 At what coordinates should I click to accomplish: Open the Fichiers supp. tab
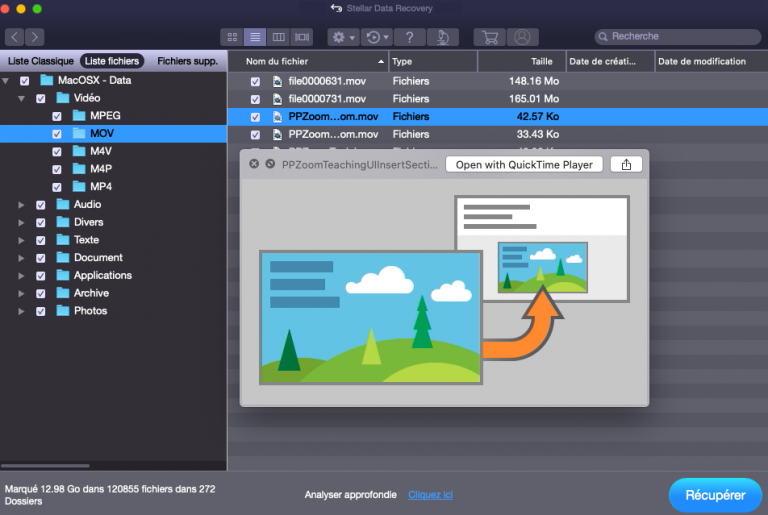pos(187,61)
